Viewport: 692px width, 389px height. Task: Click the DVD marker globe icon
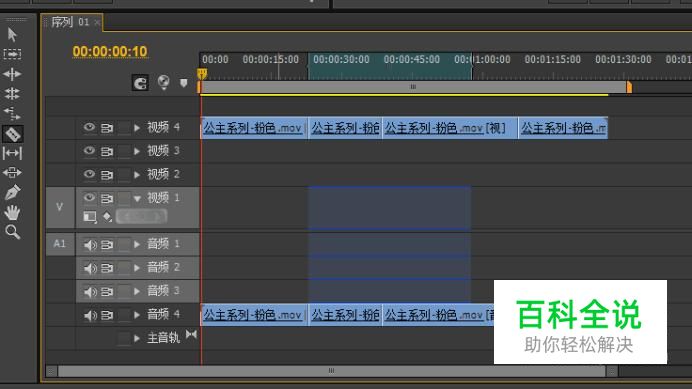(x=164, y=82)
